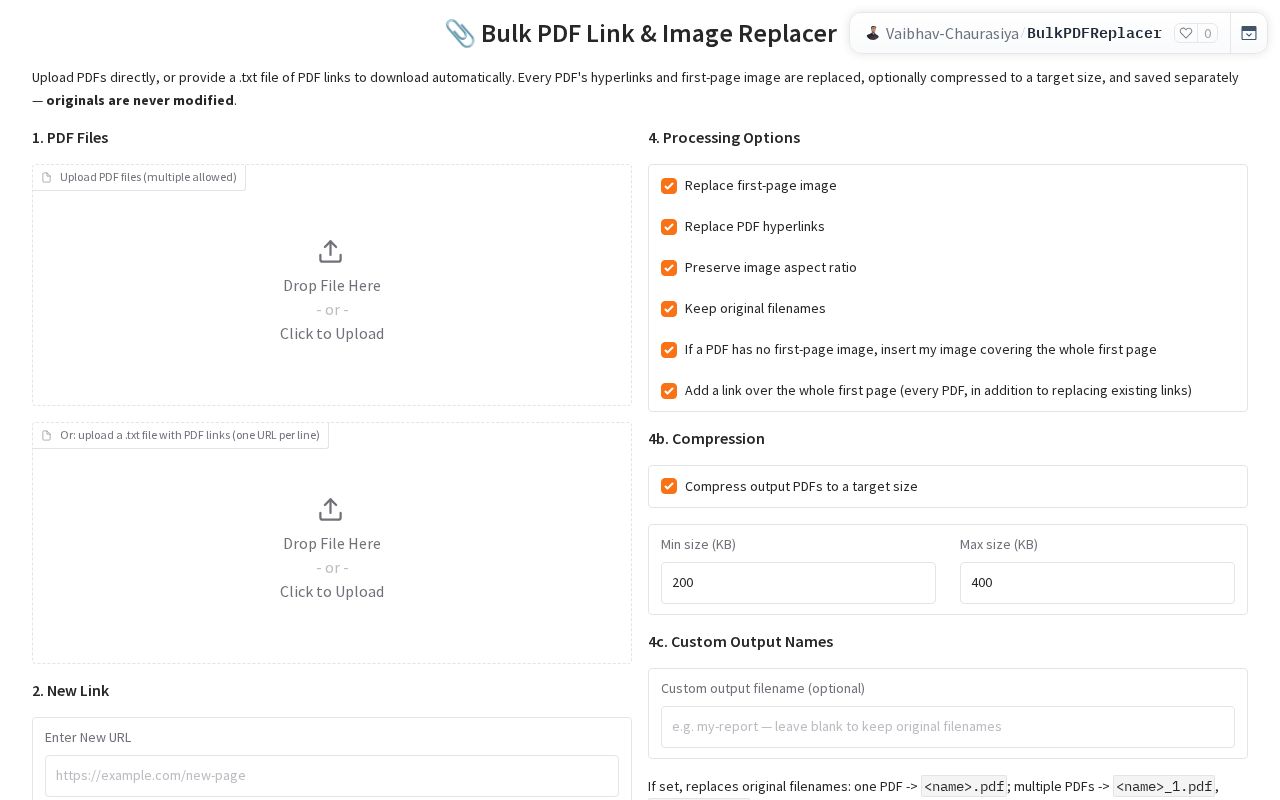
Task: Click the Enter New URL input box
Action: click(x=332, y=776)
